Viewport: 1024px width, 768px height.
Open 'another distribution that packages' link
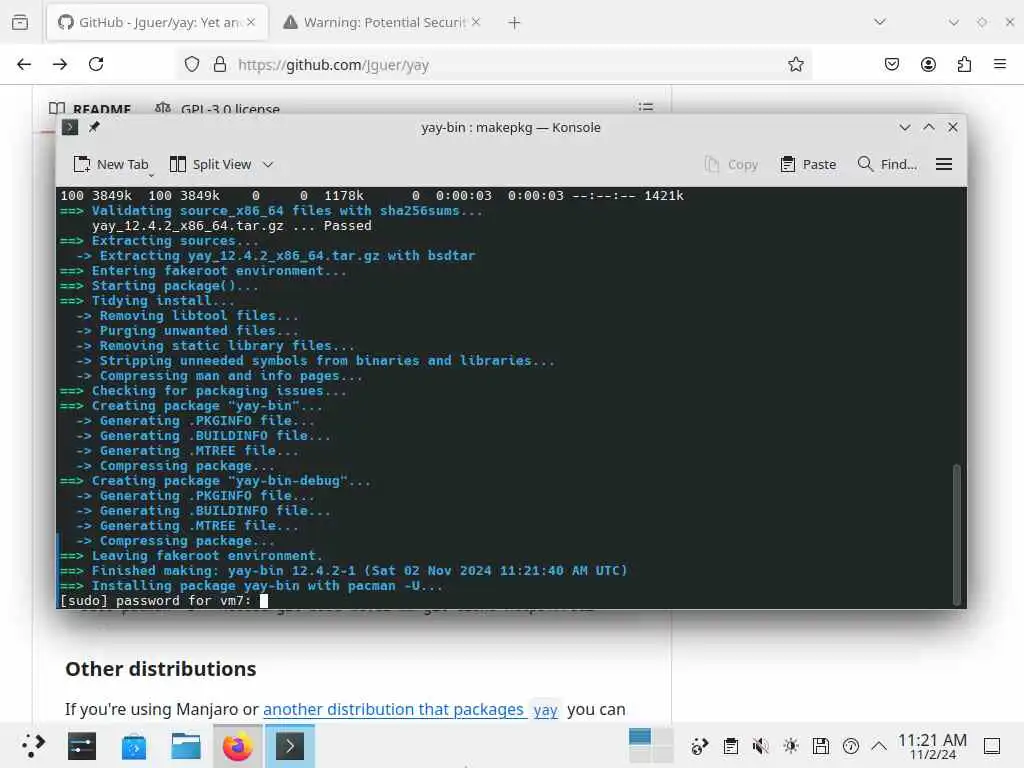pos(394,709)
